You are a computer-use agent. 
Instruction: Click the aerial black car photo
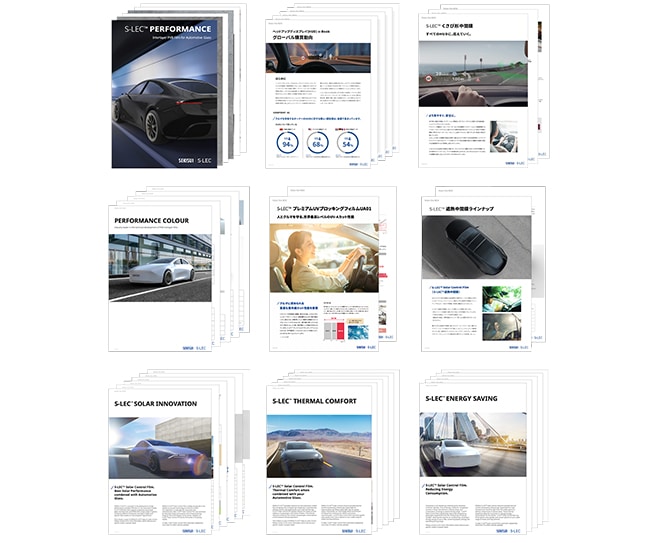click(x=476, y=248)
